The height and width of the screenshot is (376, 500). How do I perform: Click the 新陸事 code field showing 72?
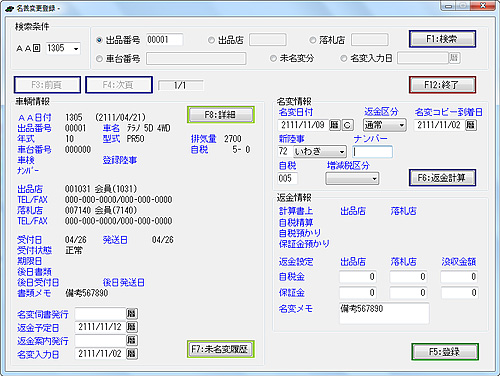click(284, 152)
